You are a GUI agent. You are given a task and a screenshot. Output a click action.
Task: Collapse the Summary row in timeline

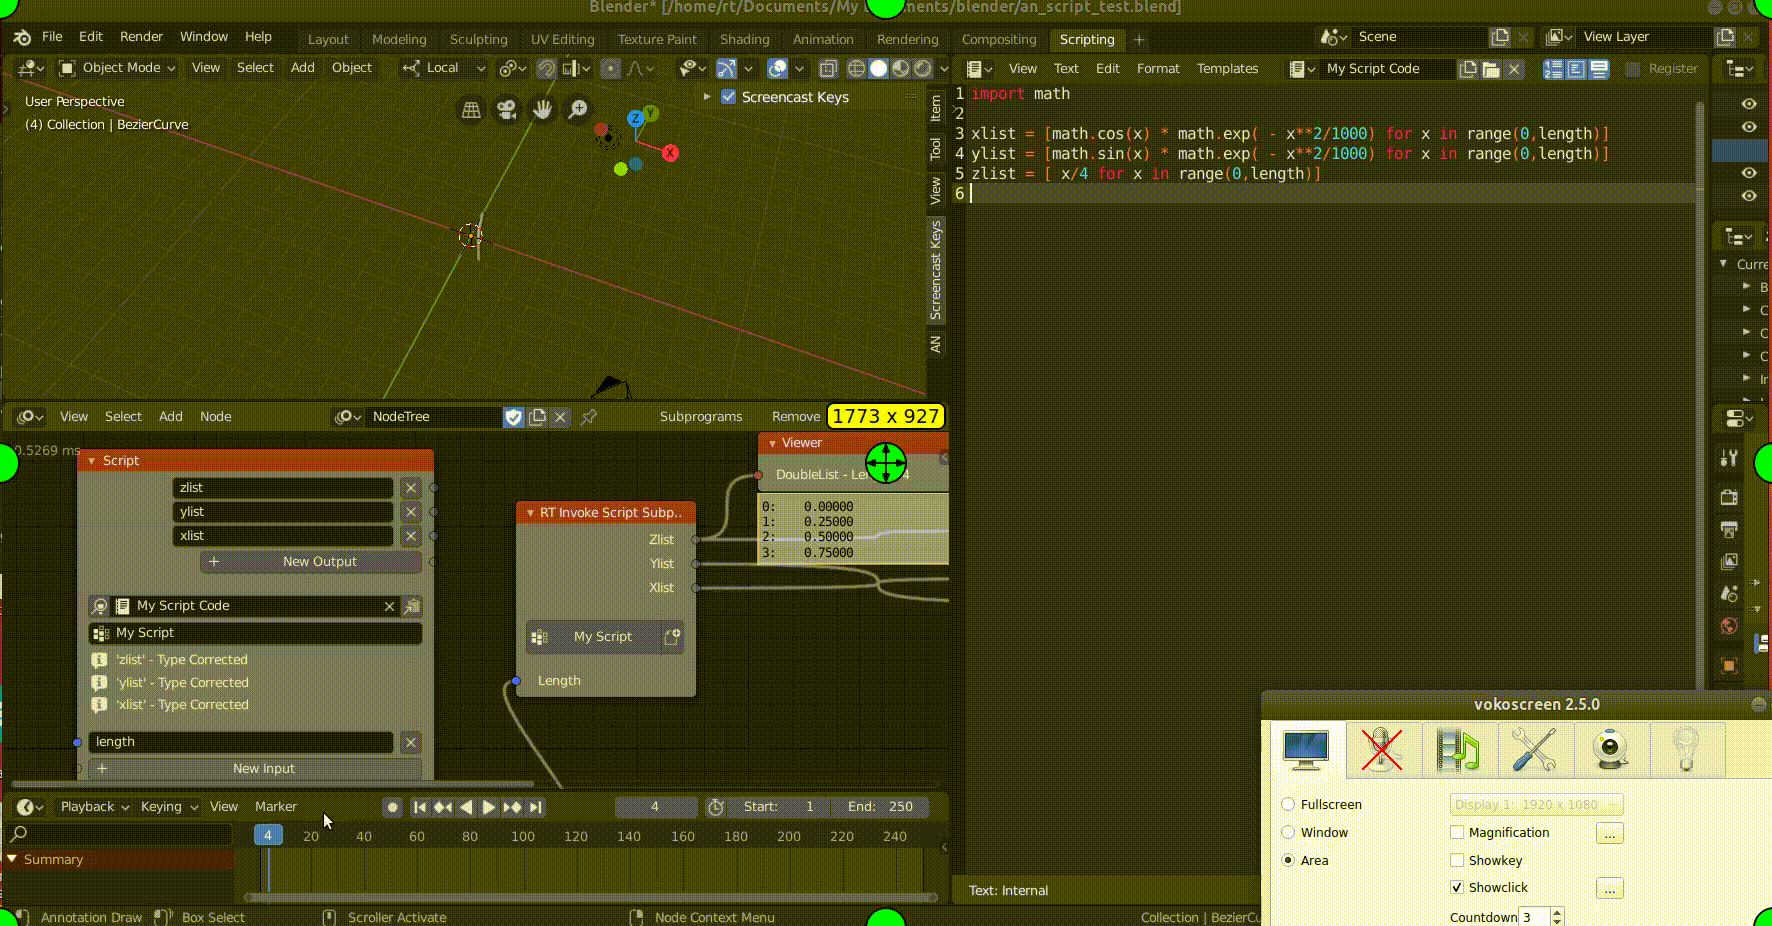pos(13,859)
